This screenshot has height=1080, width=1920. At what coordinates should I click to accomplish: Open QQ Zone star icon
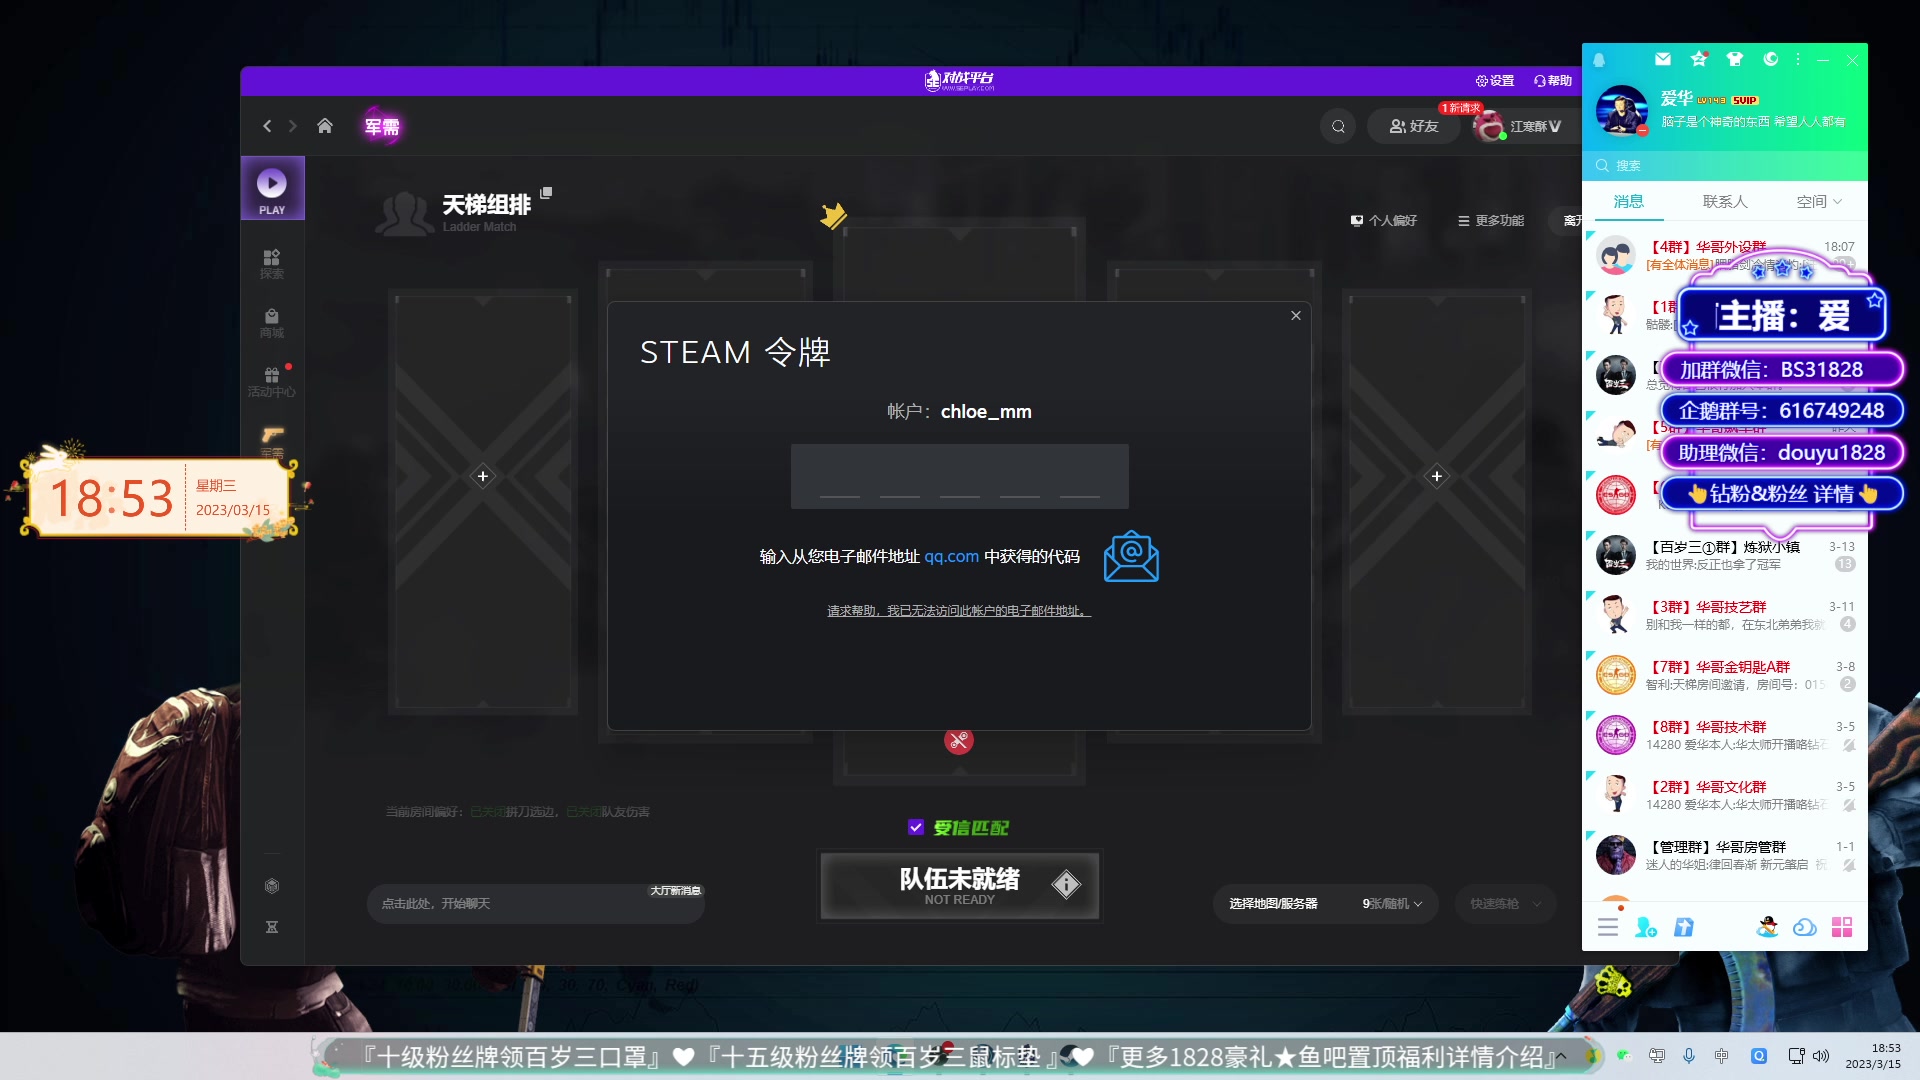[x=1699, y=60]
